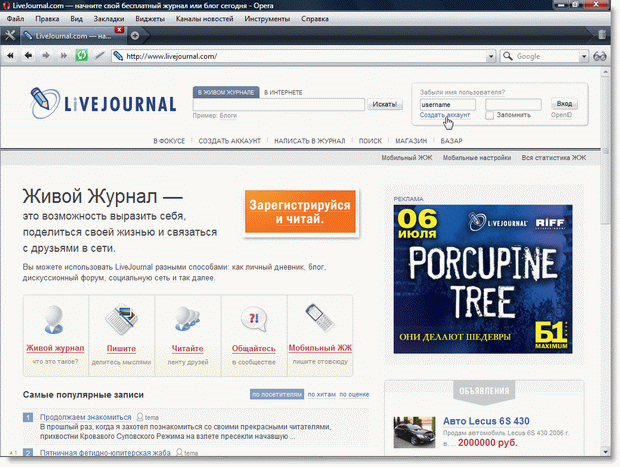This screenshot has width=620, height=467.
Task: Click the Создать аккаунт link under username
Action: (445, 115)
